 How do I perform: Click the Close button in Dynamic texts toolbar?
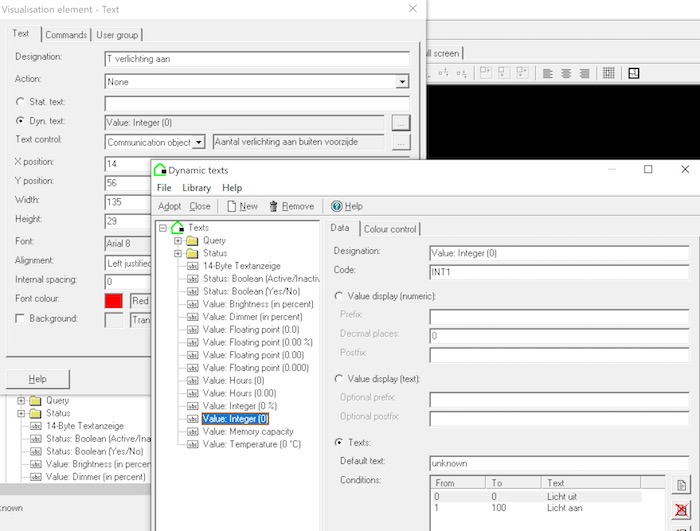200,206
